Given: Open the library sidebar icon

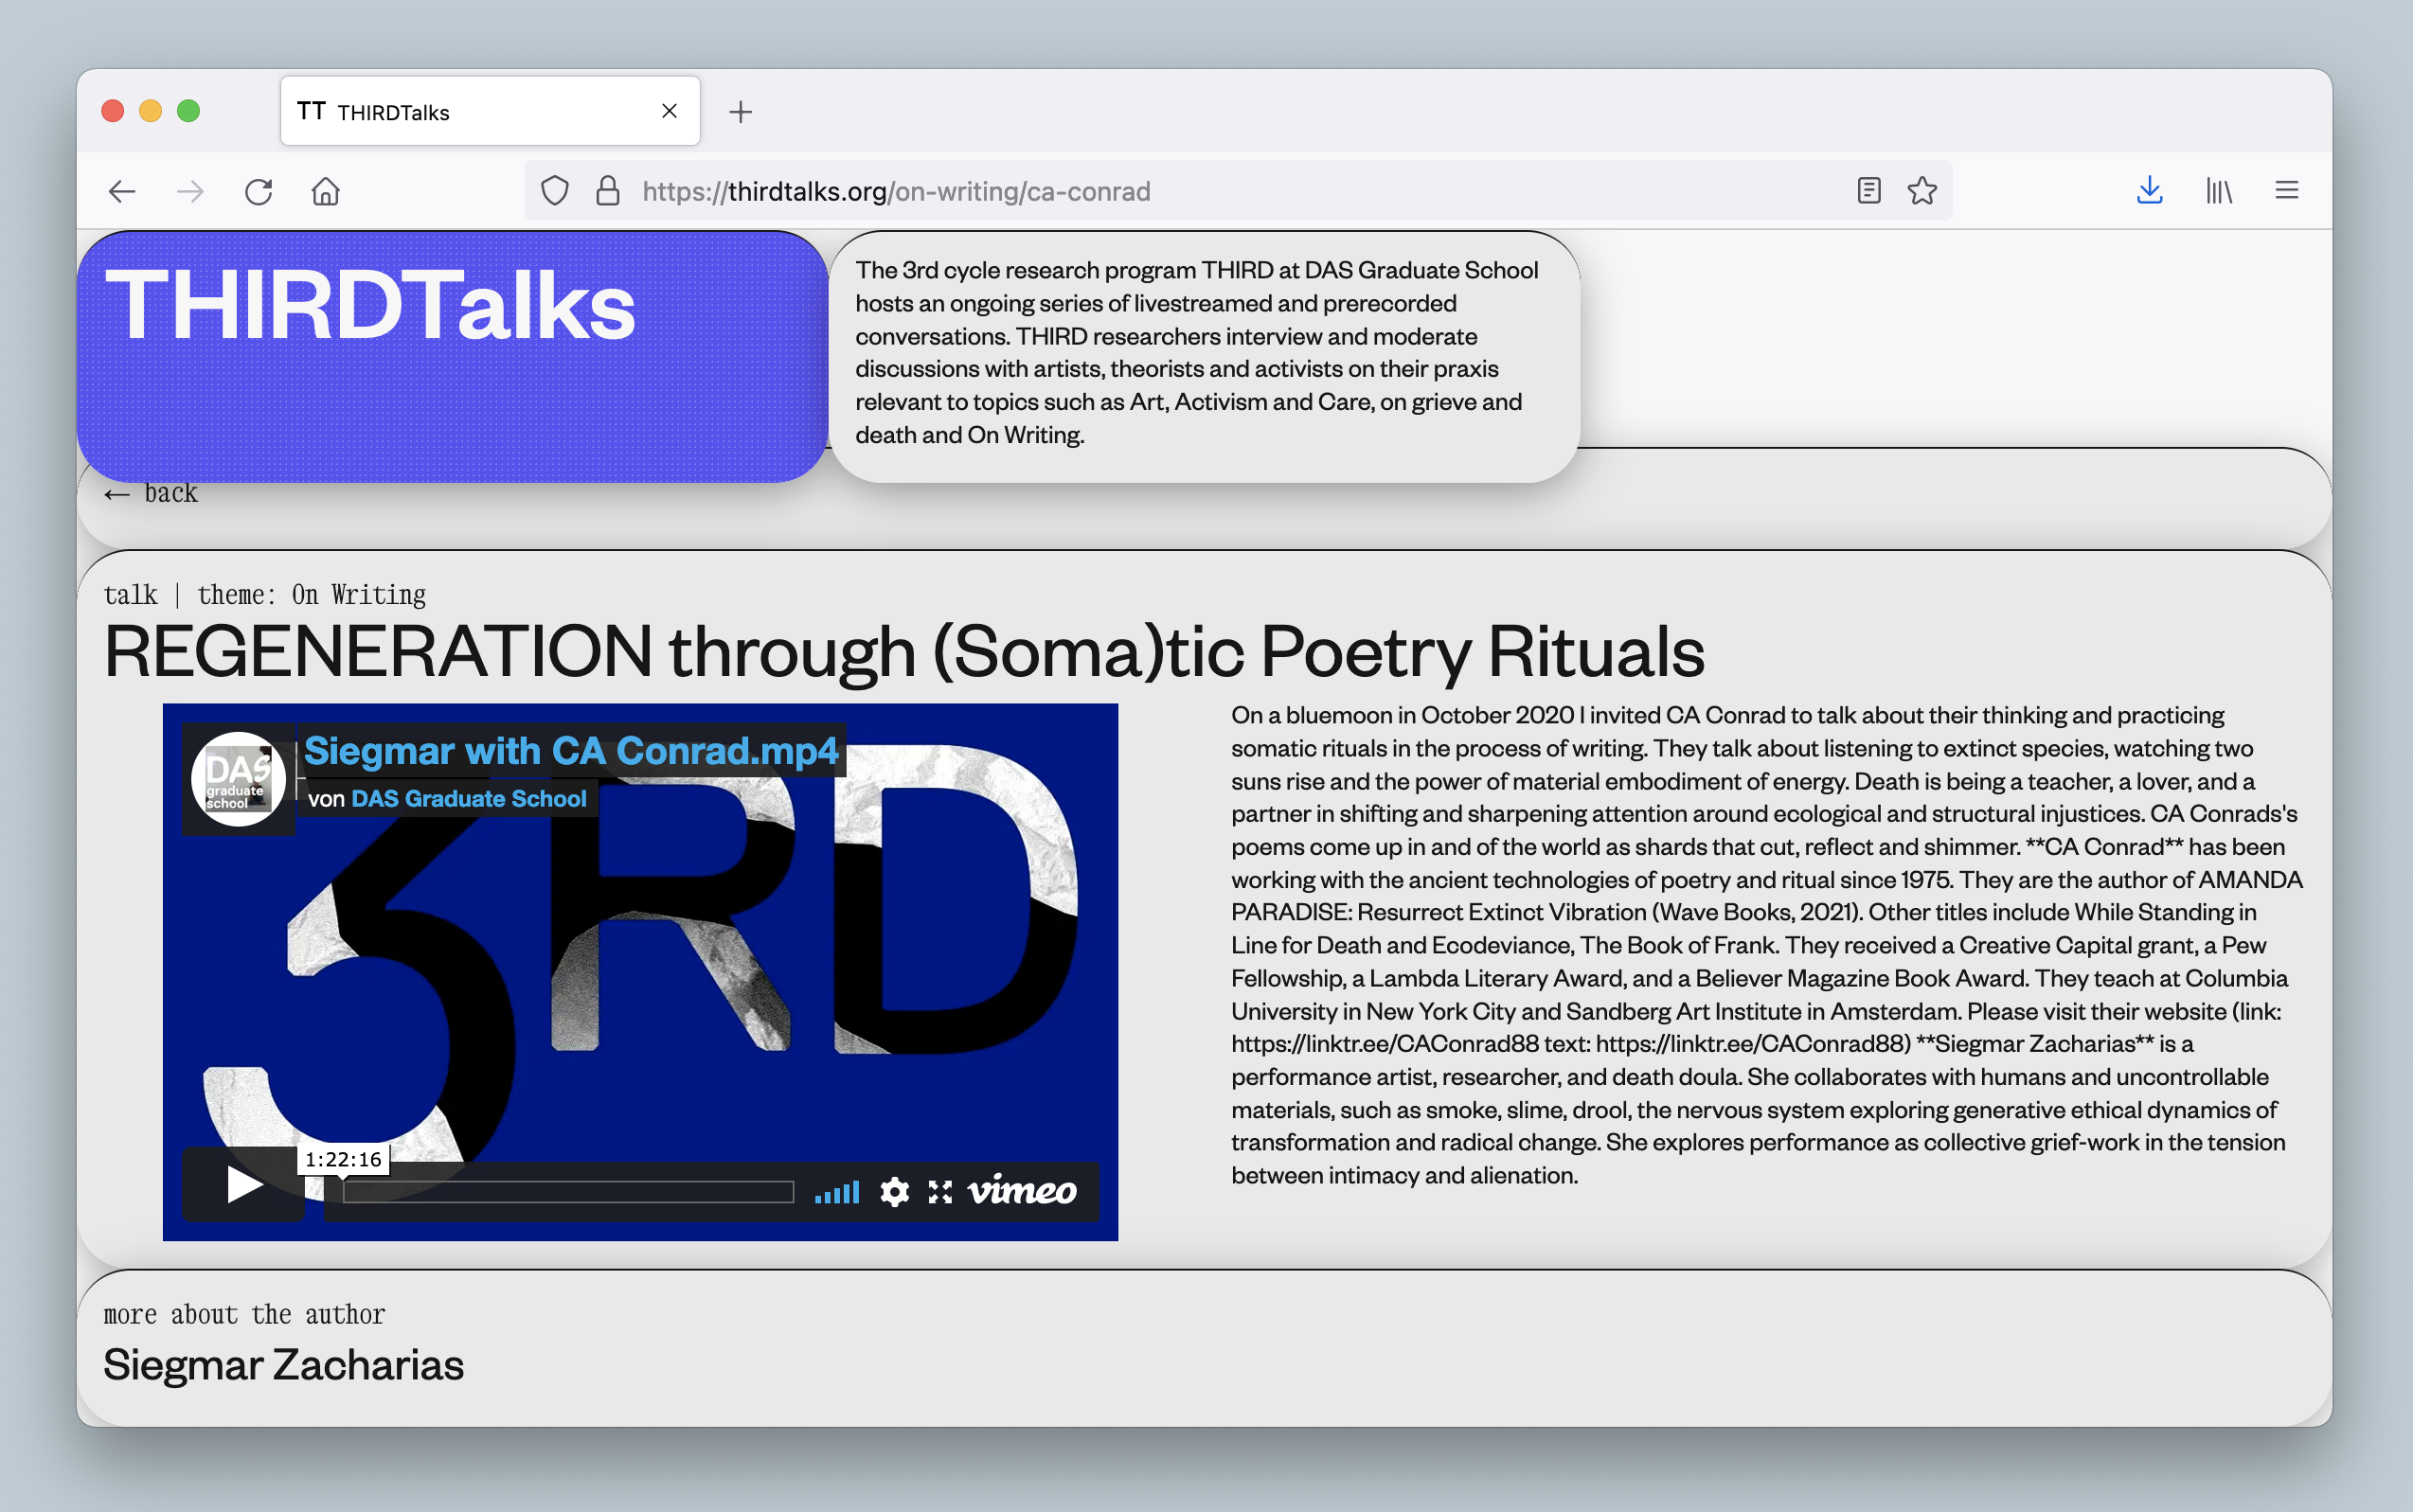Looking at the screenshot, I should pyautogui.click(x=2218, y=191).
